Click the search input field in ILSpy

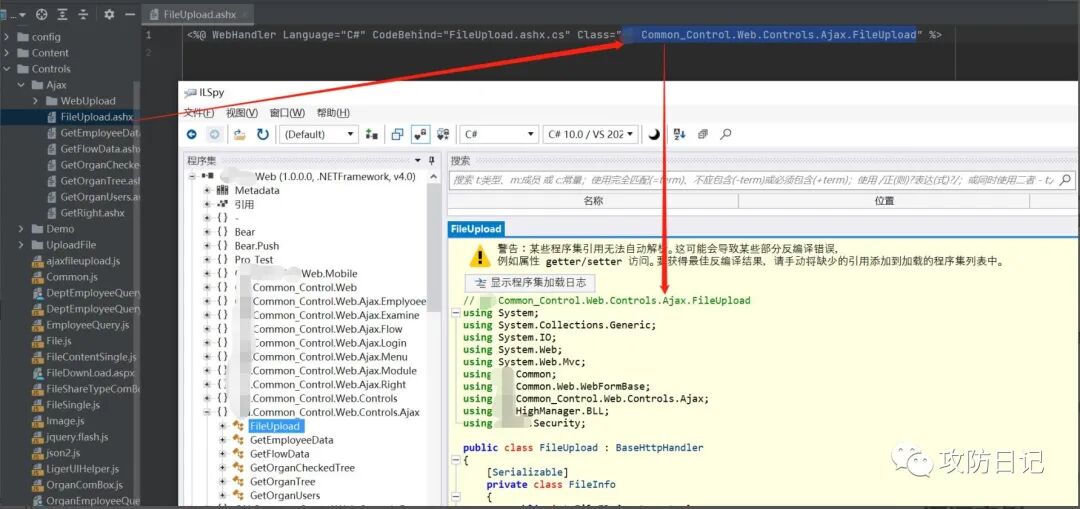click(753, 180)
